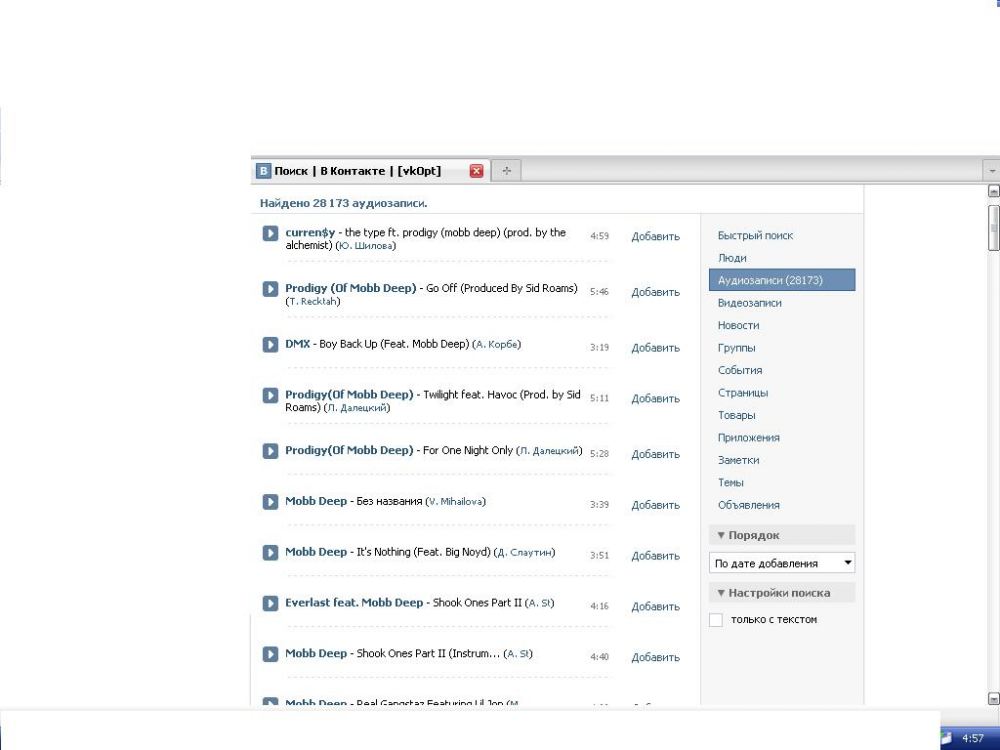Viewport: 1000px width, 750px height.
Task: Click the taskbar clock showing 4:57
Action: coord(973,739)
